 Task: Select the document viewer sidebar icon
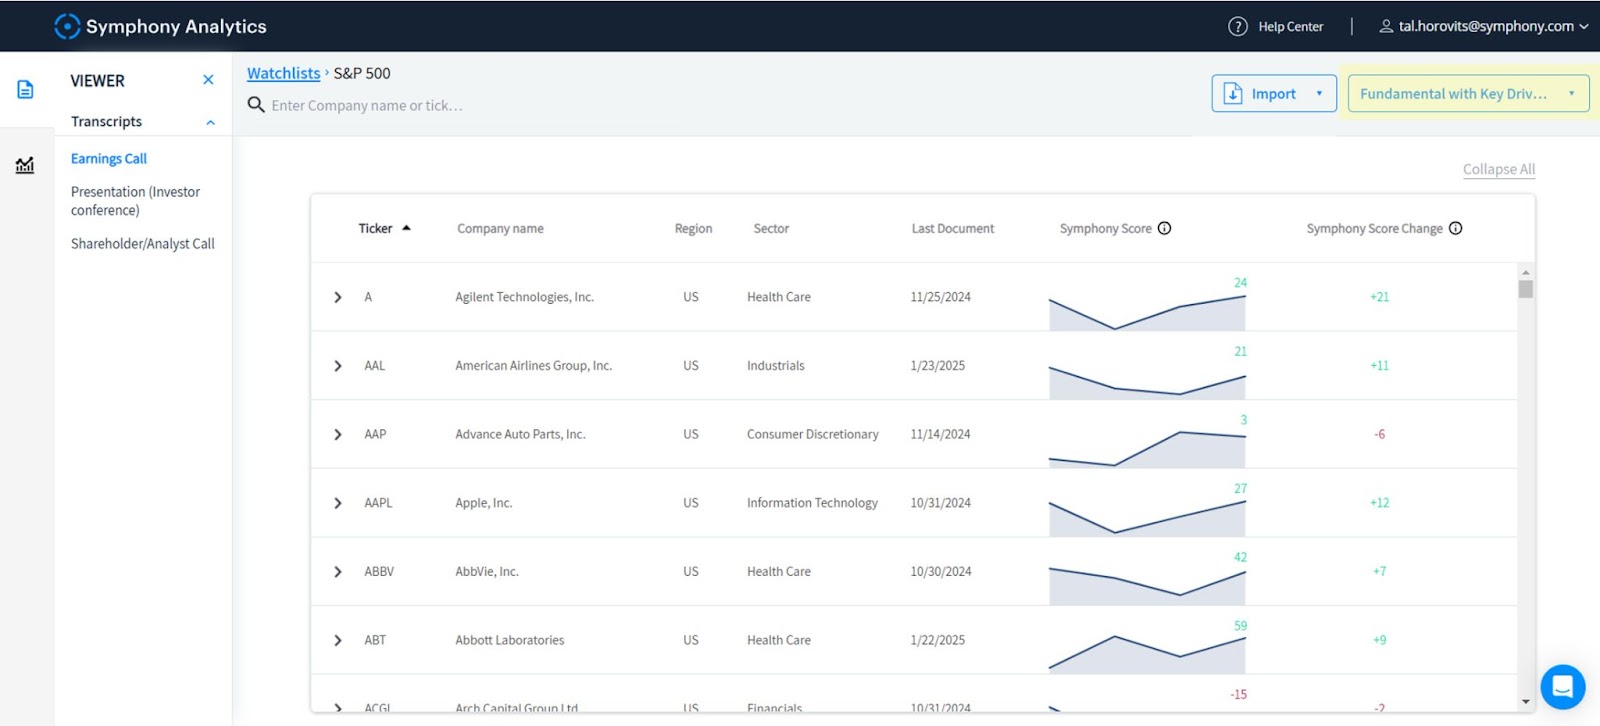pos(25,90)
